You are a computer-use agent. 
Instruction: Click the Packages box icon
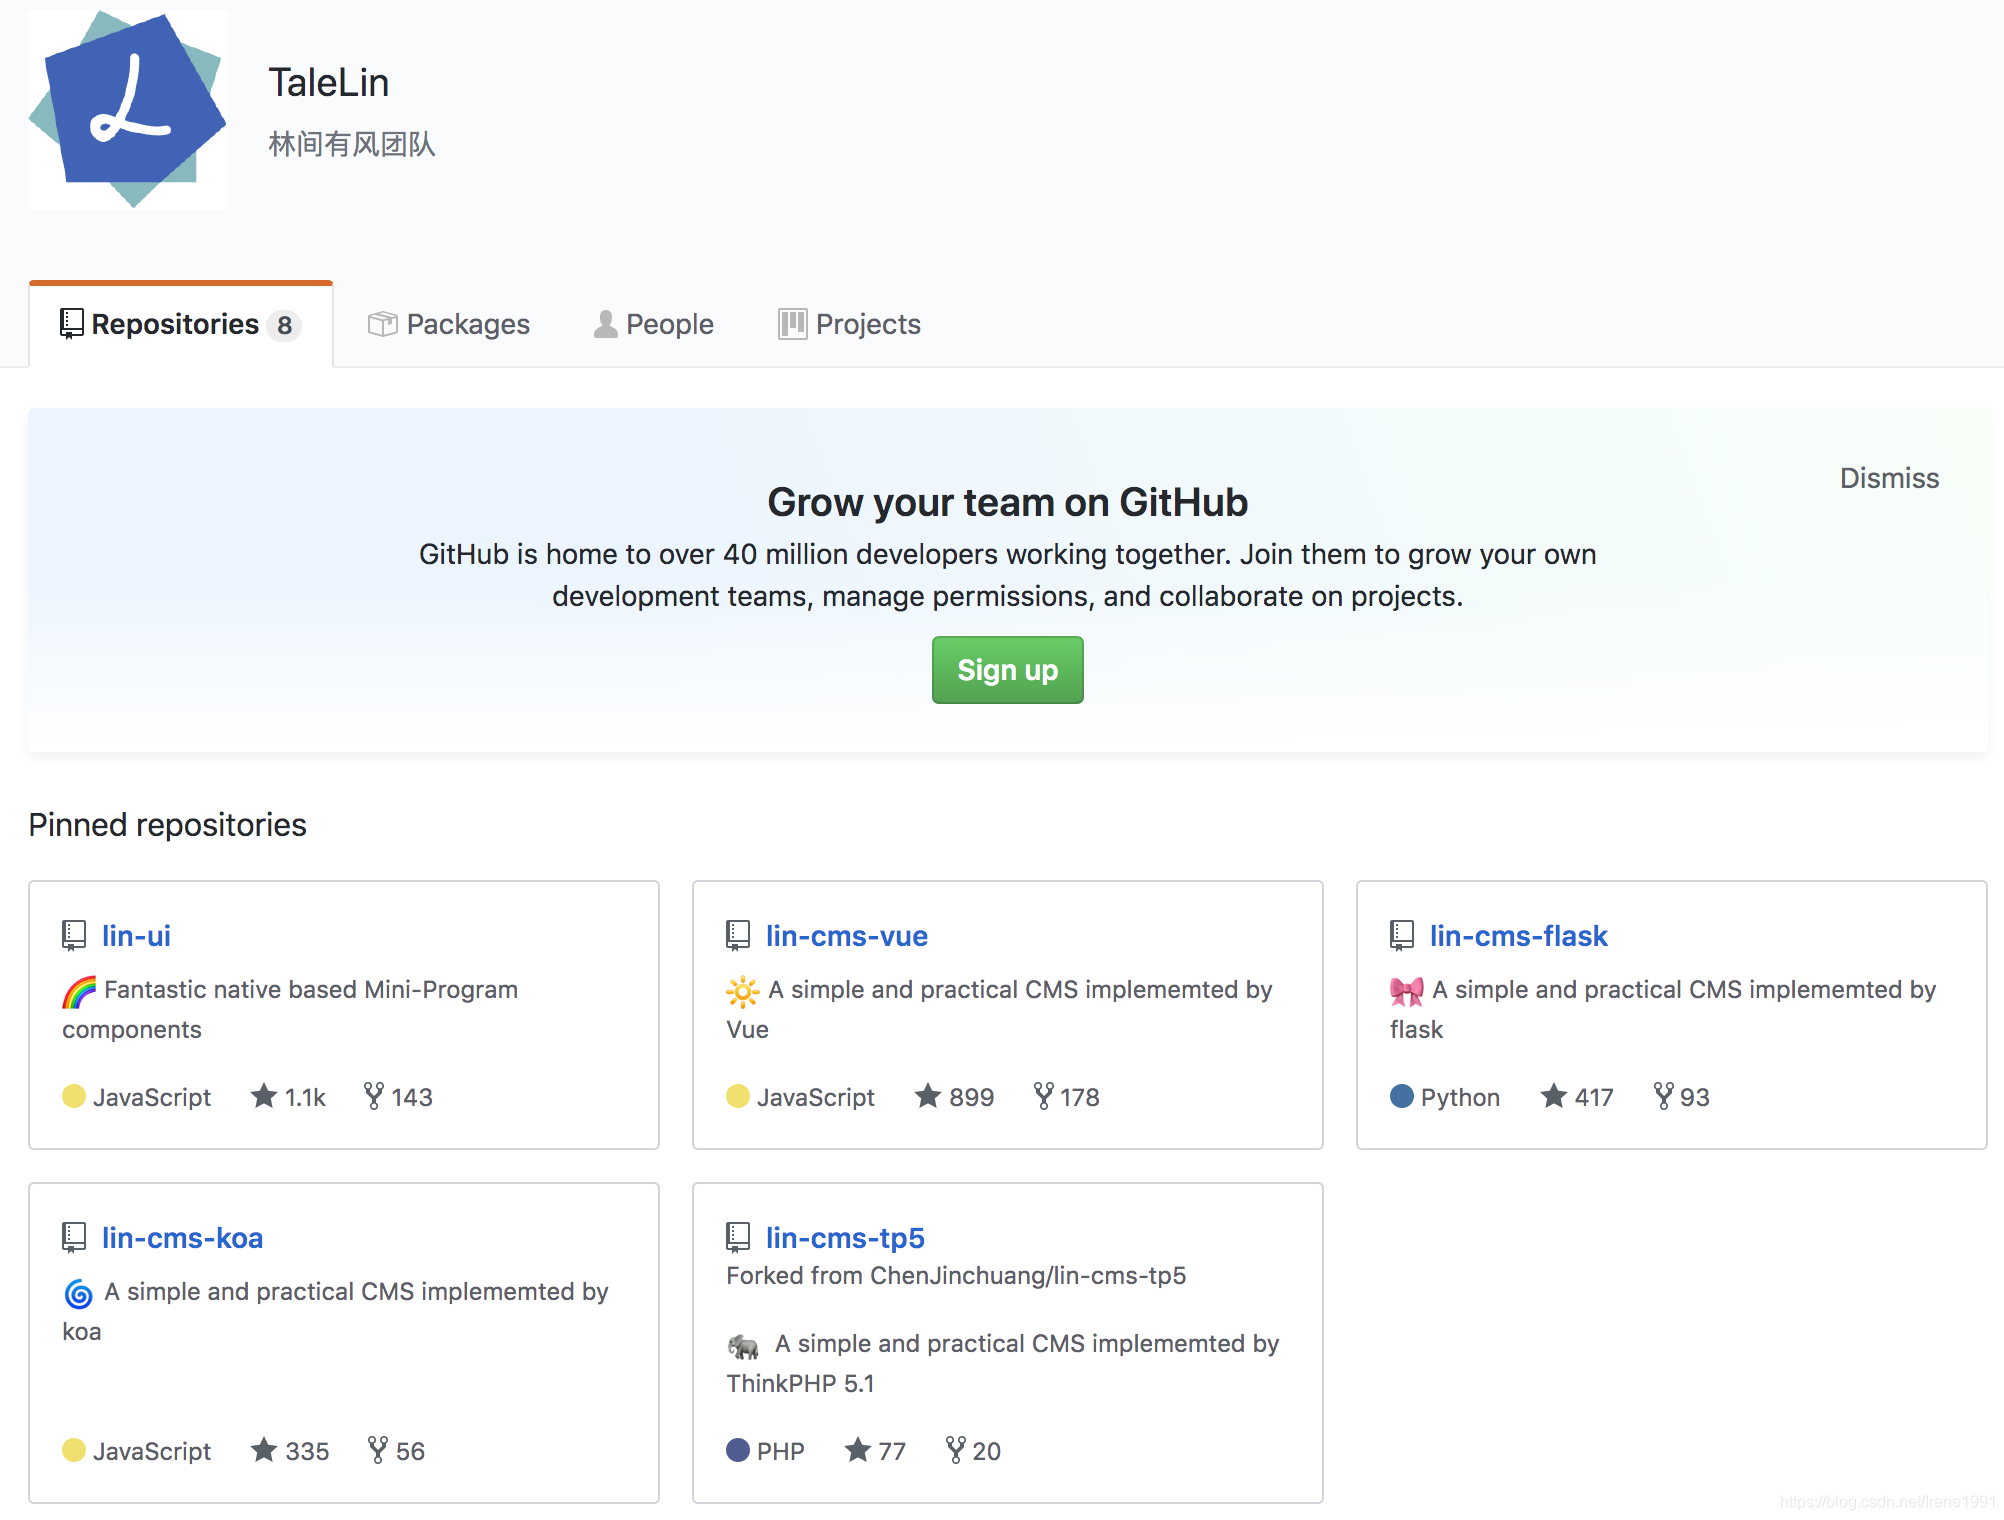tap(382, 324)
